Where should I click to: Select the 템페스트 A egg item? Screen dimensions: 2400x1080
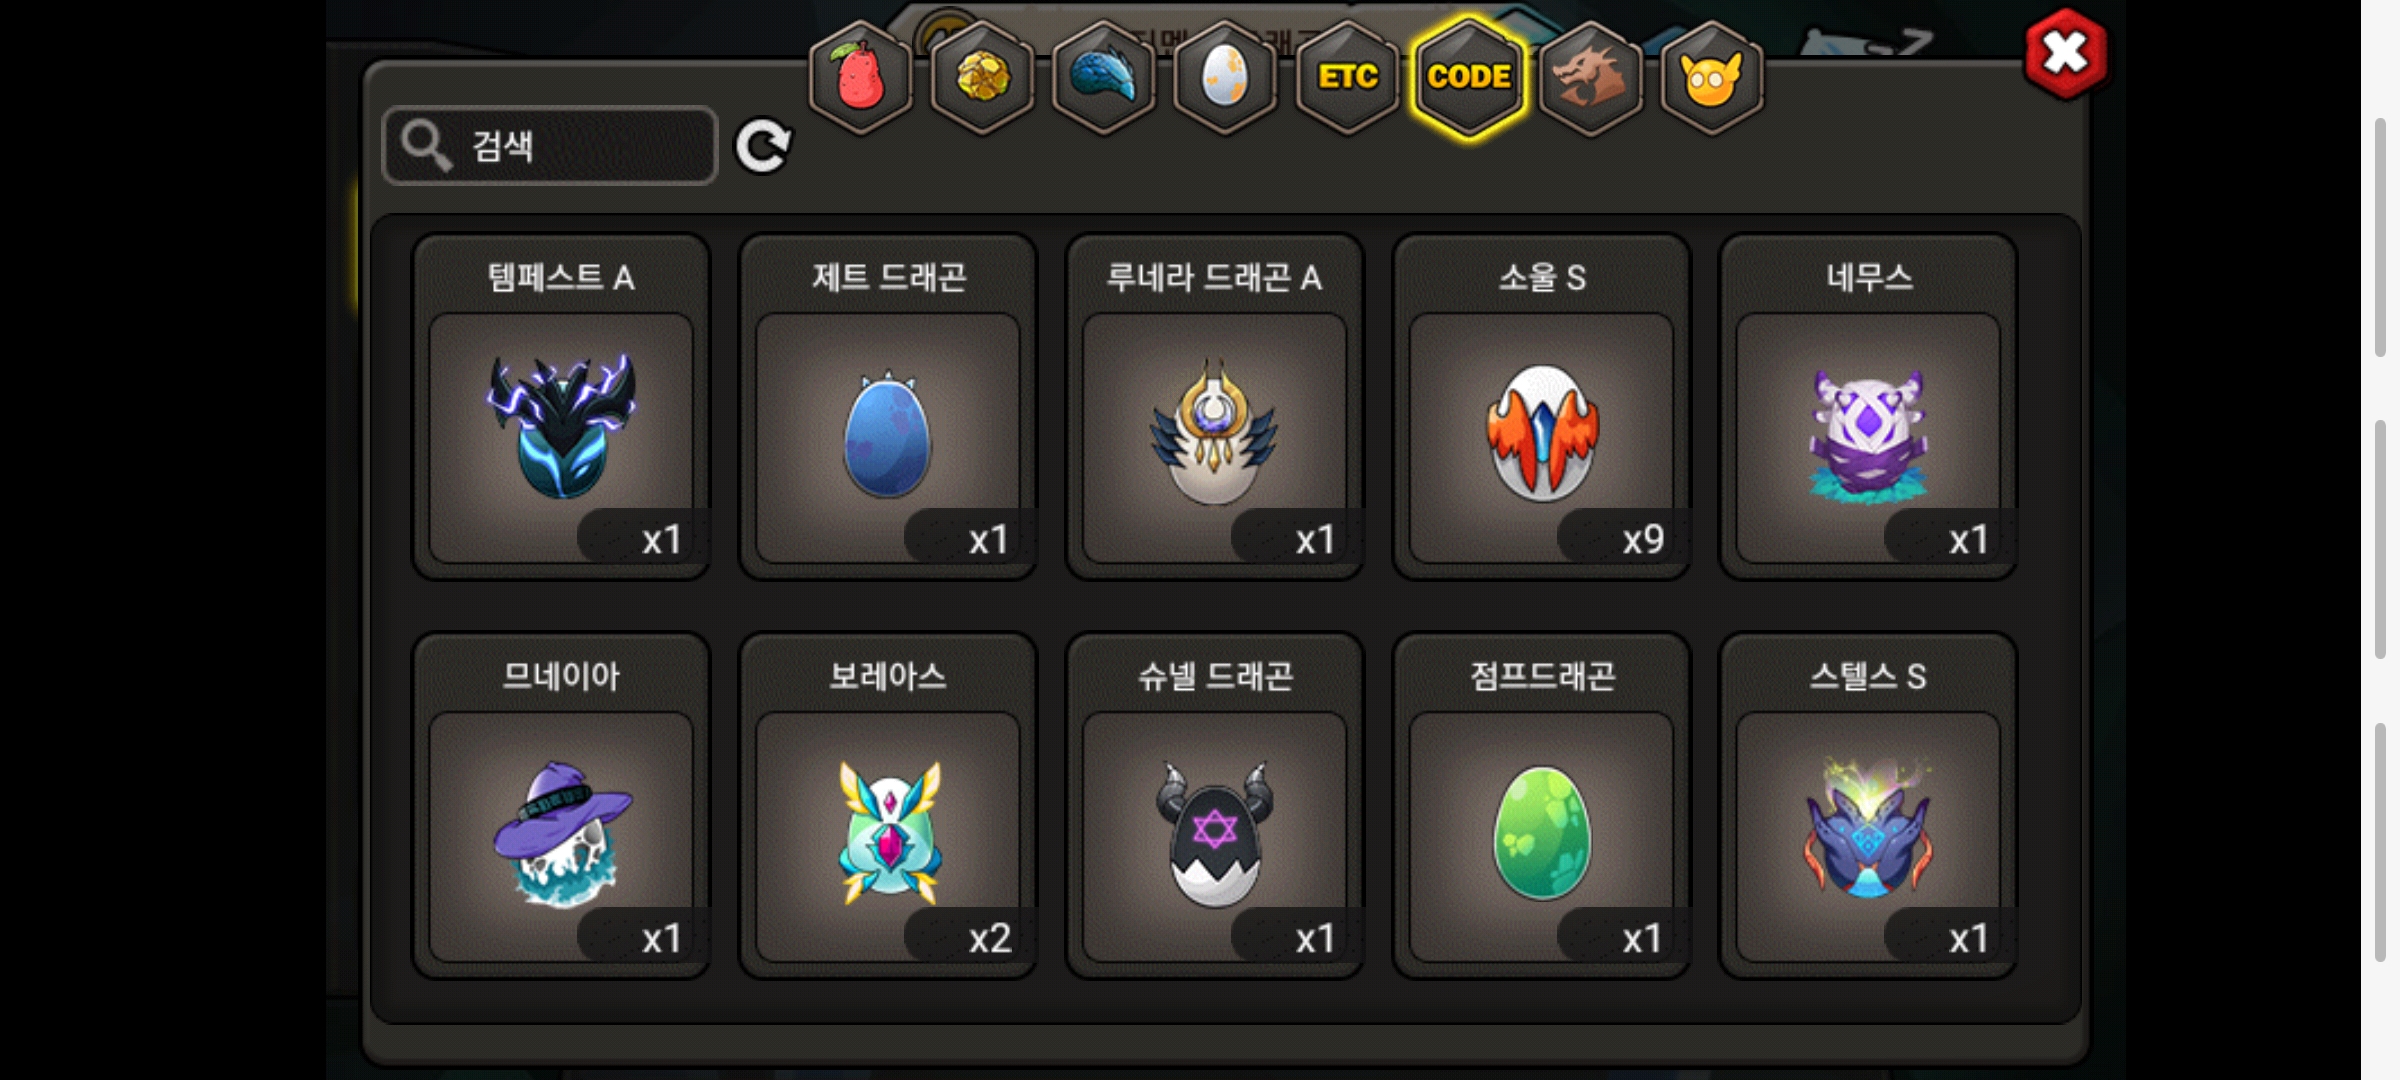coord(561,407)
